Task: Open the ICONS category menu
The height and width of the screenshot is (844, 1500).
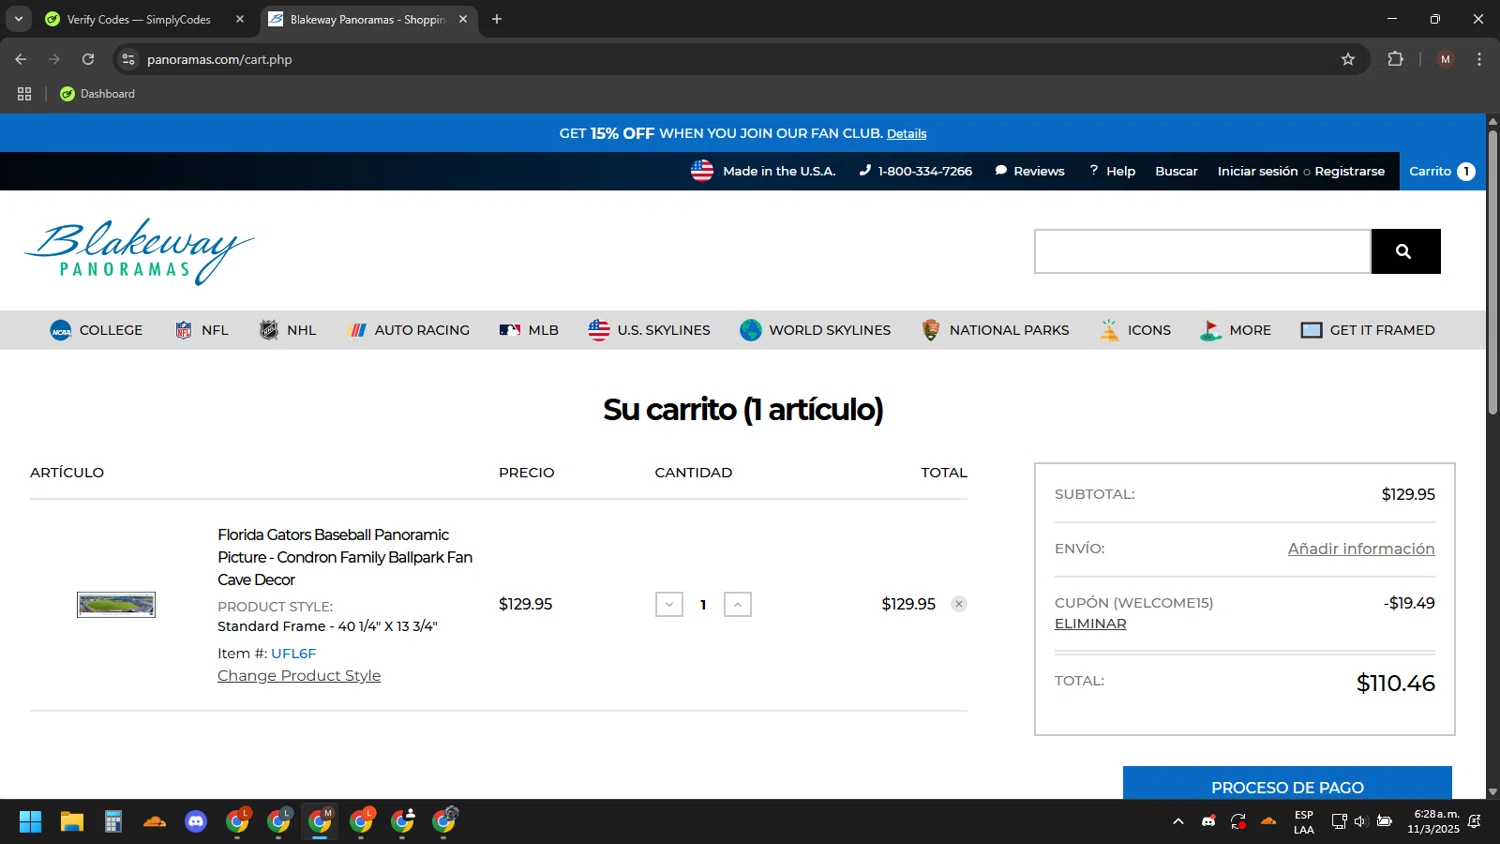Action: (x=1135, y=330)
